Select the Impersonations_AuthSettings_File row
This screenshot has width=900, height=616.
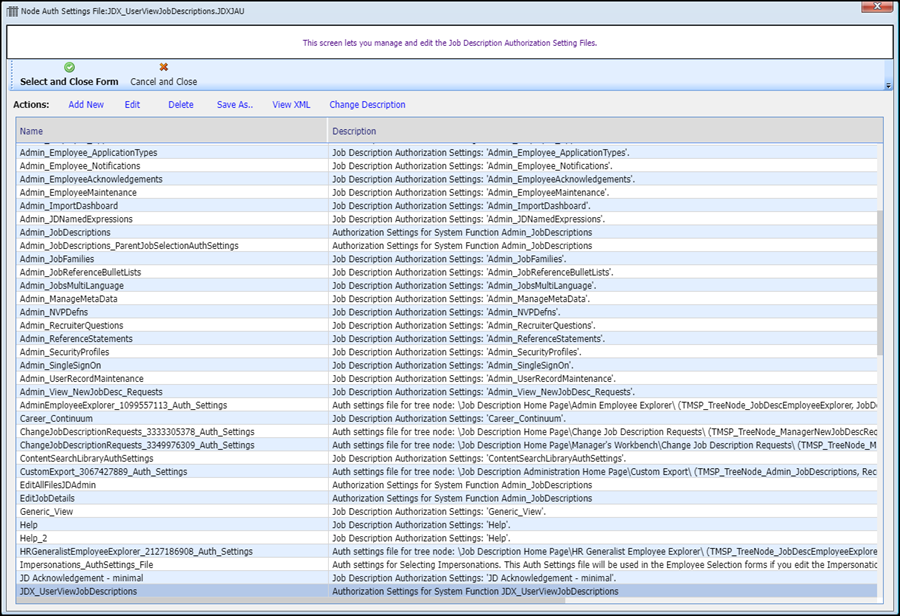(447, 565)
